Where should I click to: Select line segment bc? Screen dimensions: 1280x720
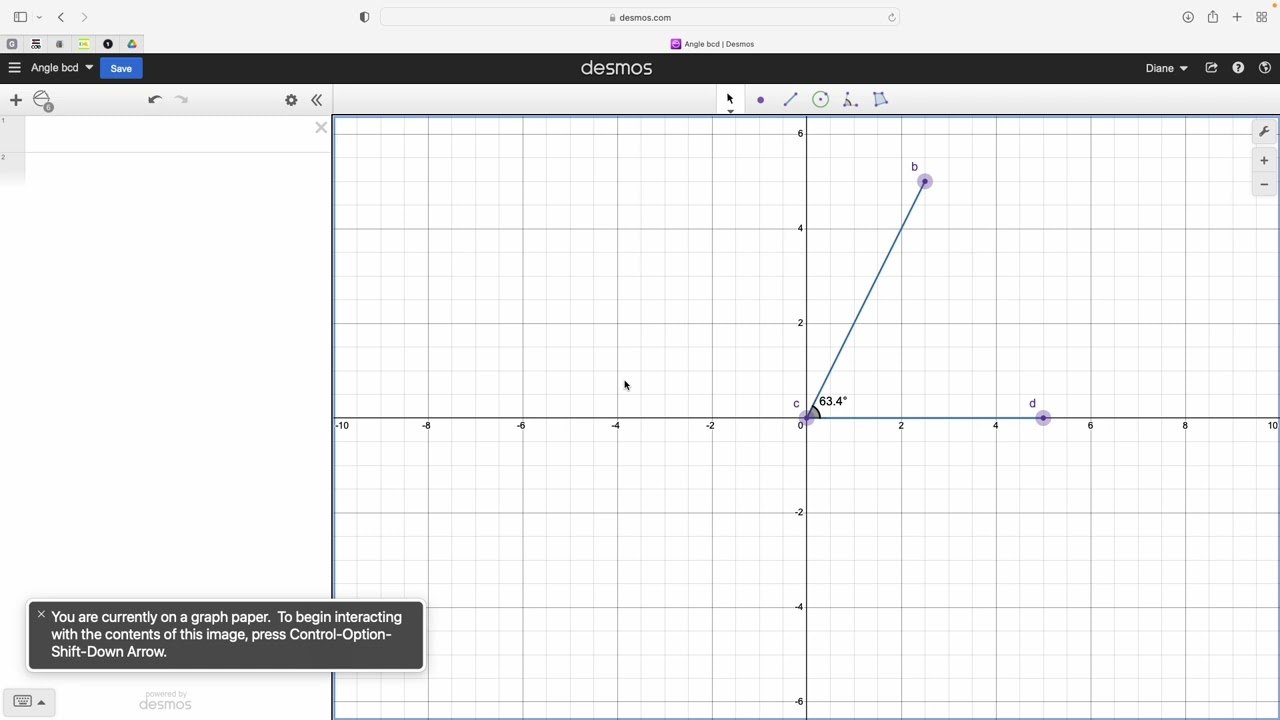(x=866, y=300)
